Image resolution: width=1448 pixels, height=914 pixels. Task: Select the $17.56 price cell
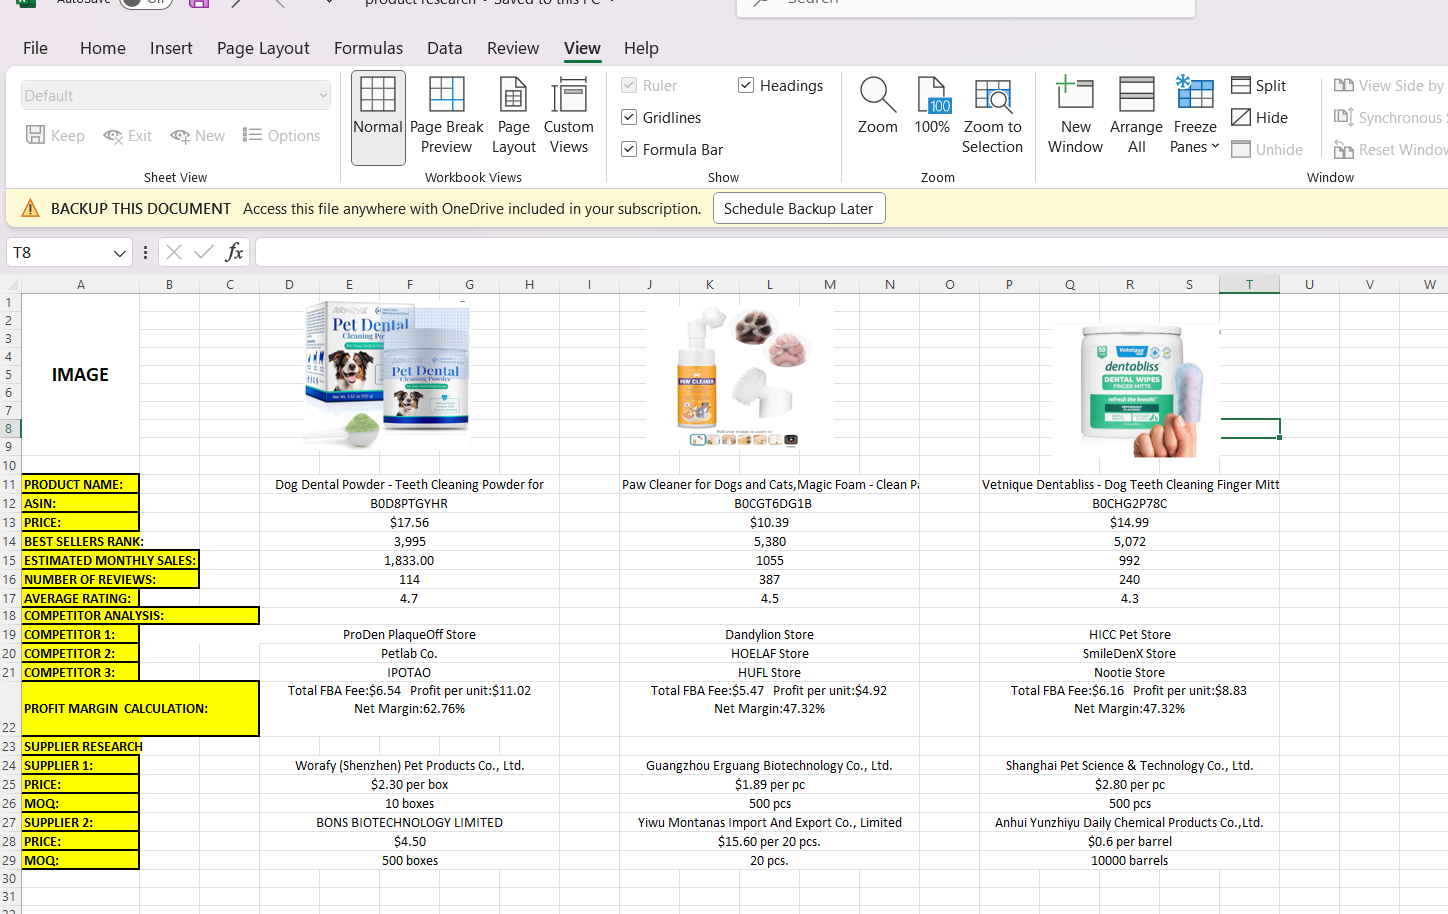pos(409,523)
